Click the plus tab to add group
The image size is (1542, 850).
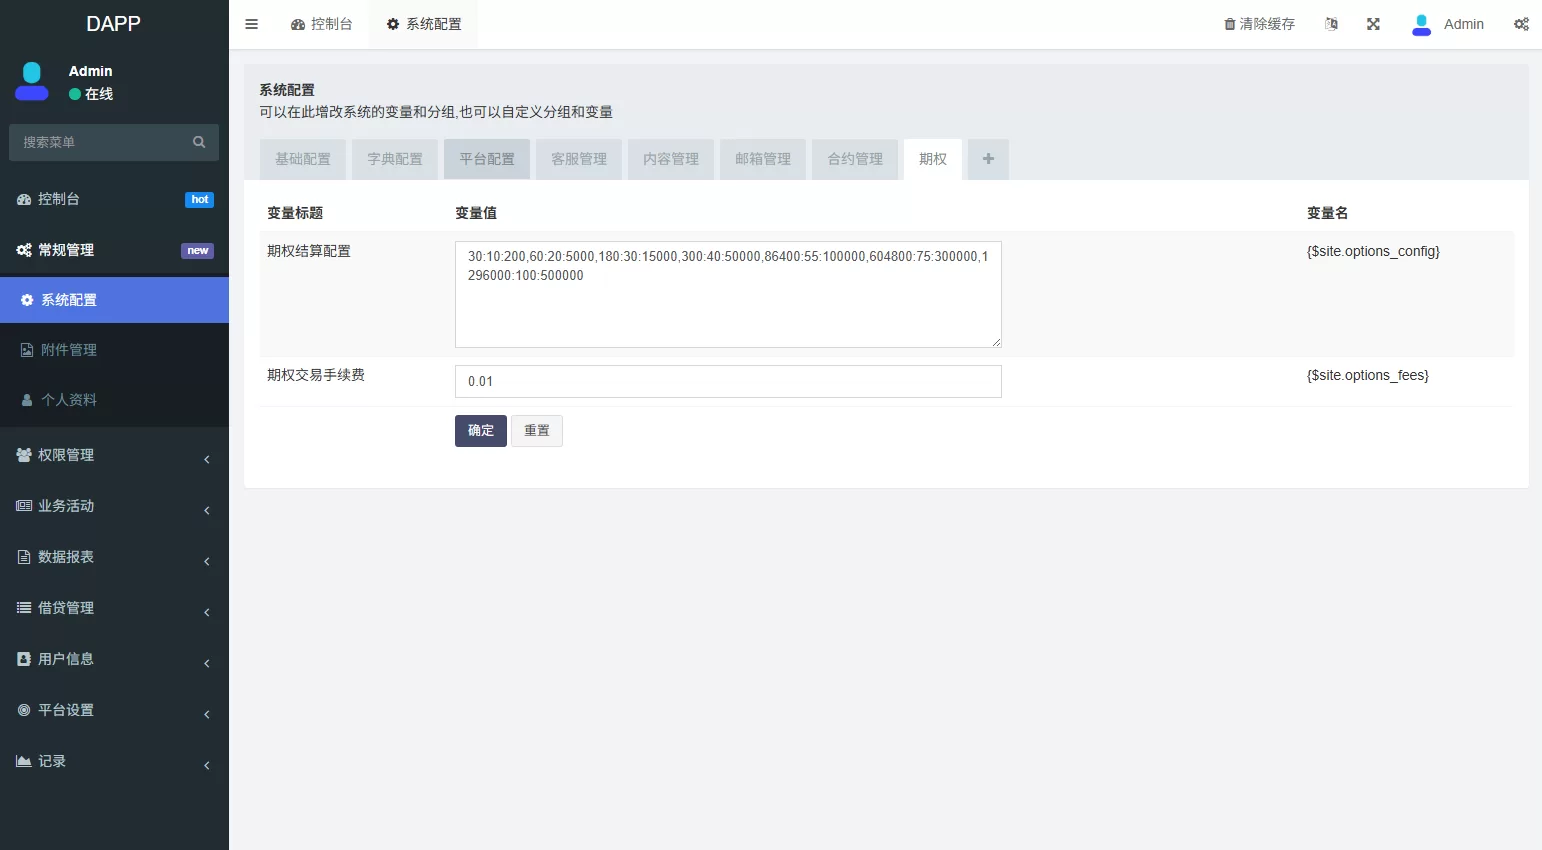point(988,159)
